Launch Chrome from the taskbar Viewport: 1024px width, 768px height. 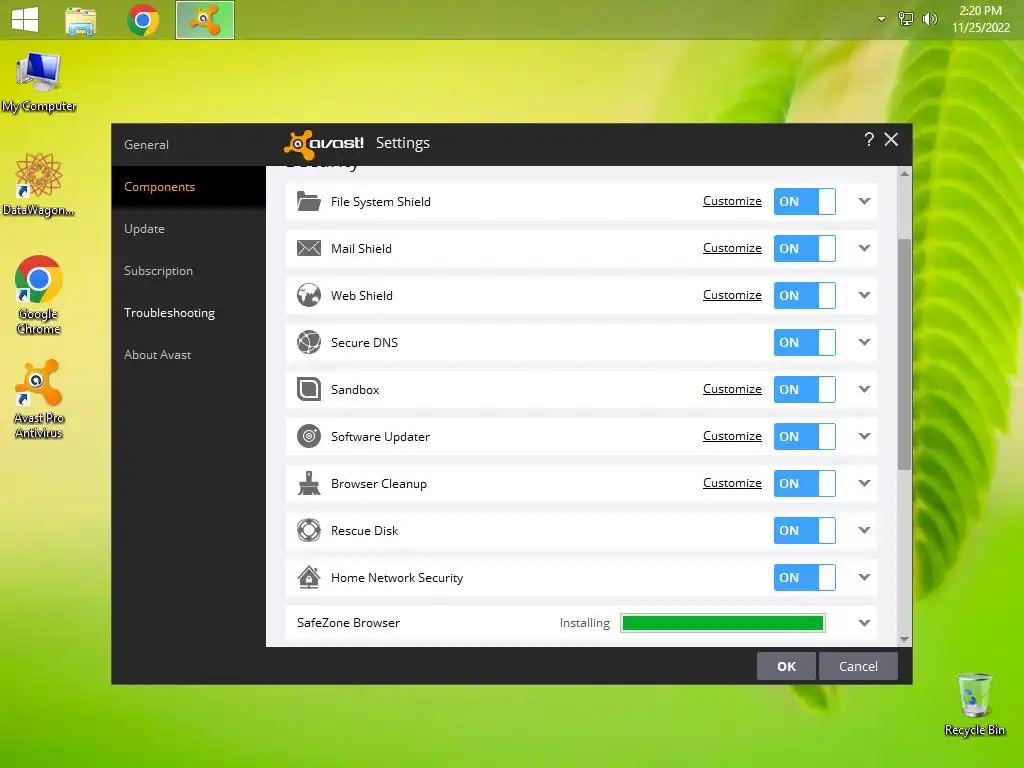143,20
